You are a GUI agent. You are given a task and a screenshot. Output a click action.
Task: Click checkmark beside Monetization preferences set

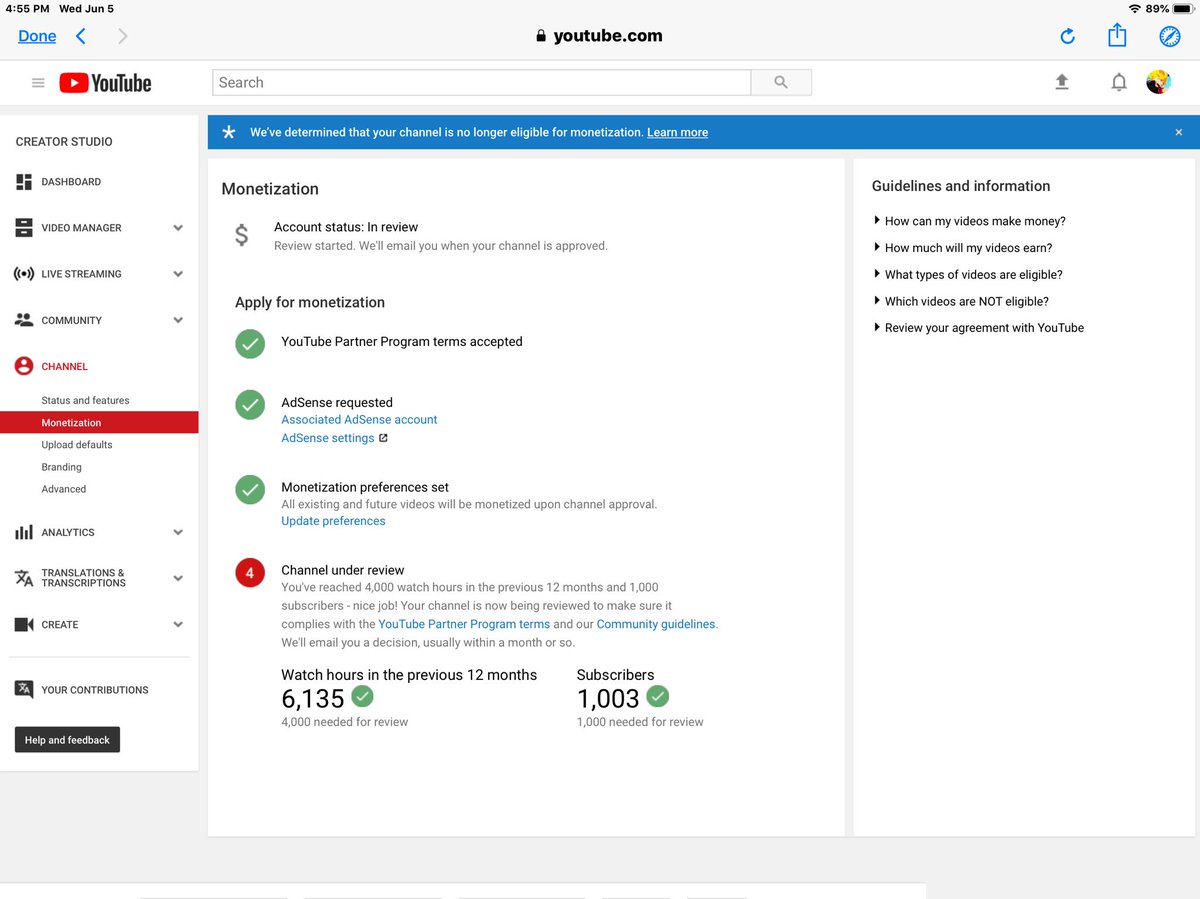250,490
